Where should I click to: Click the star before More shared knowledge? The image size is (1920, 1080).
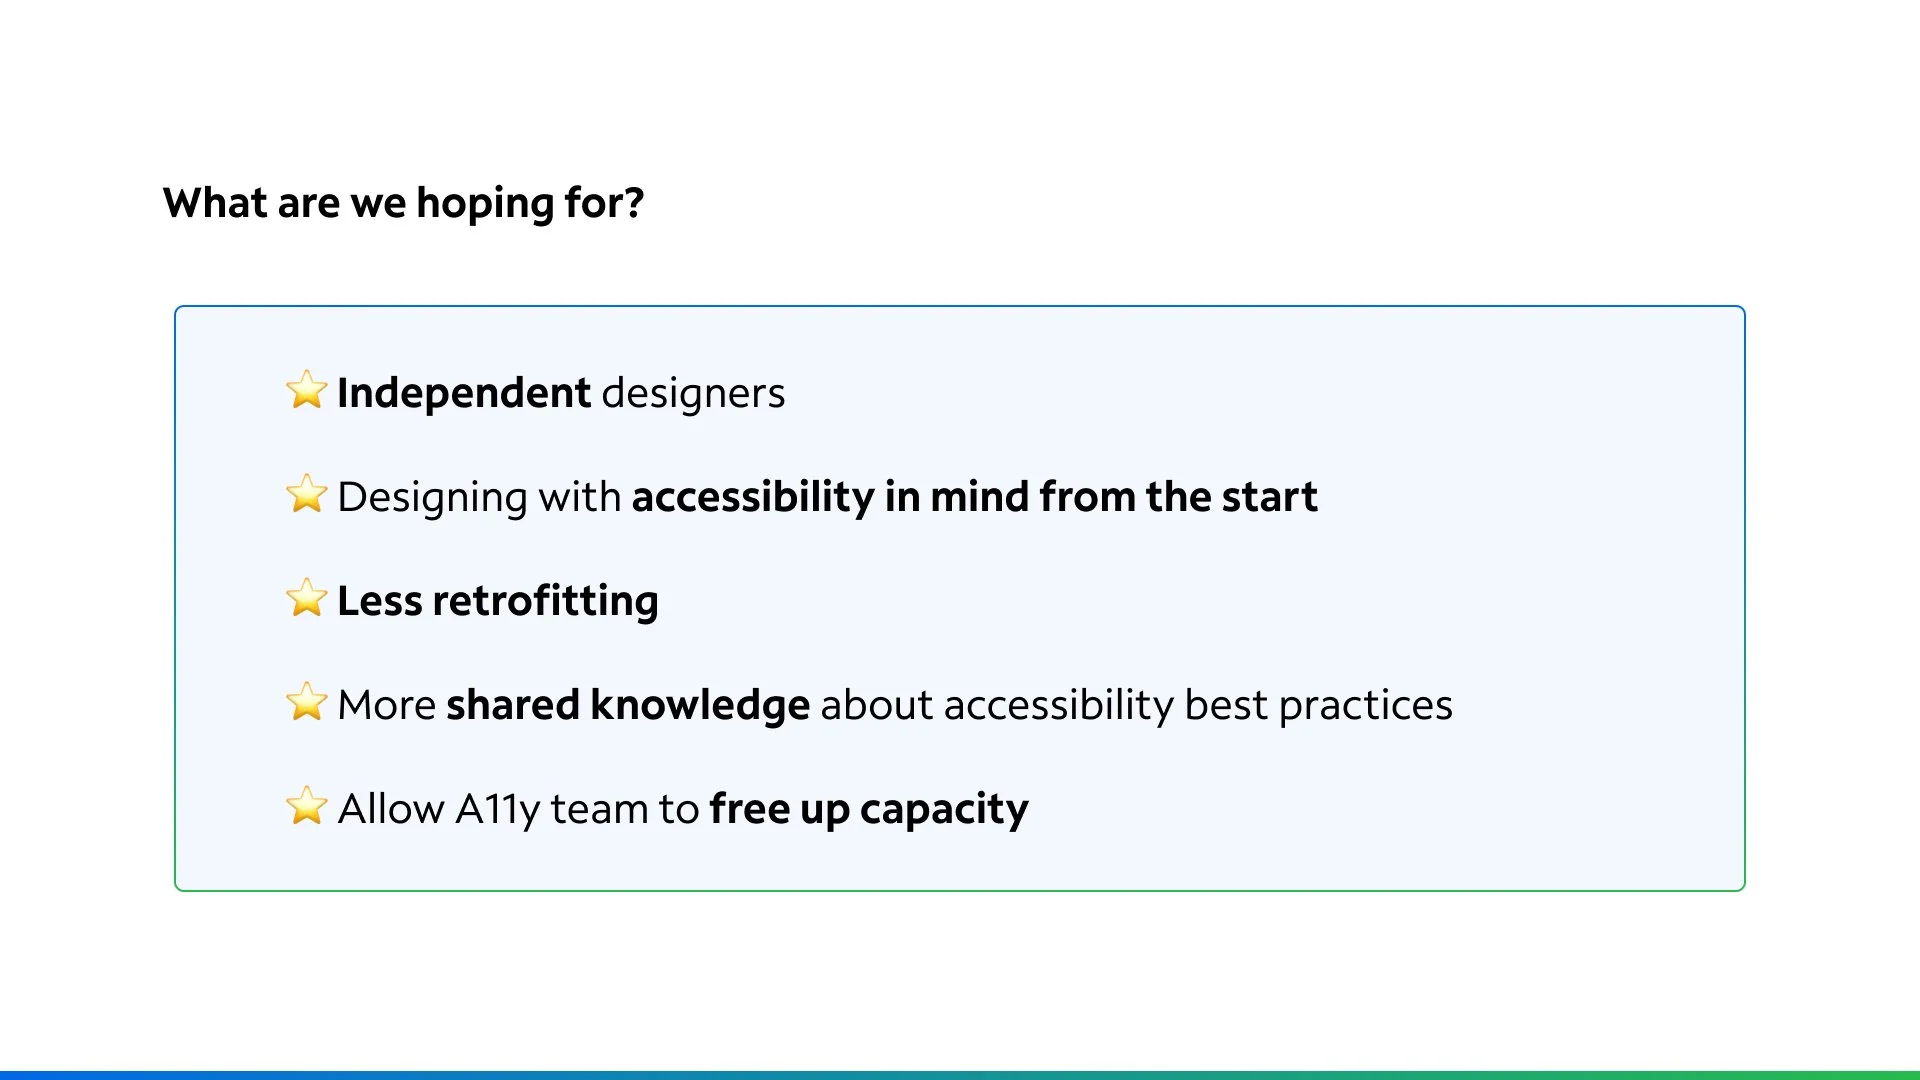click(306, 702)
